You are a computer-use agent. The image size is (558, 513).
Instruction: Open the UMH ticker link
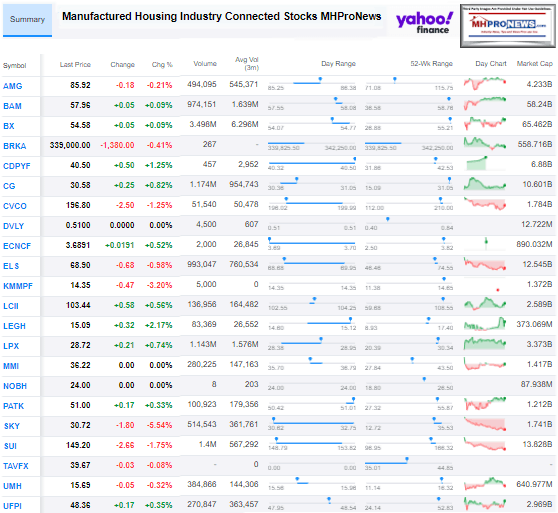tap(12, 486)
